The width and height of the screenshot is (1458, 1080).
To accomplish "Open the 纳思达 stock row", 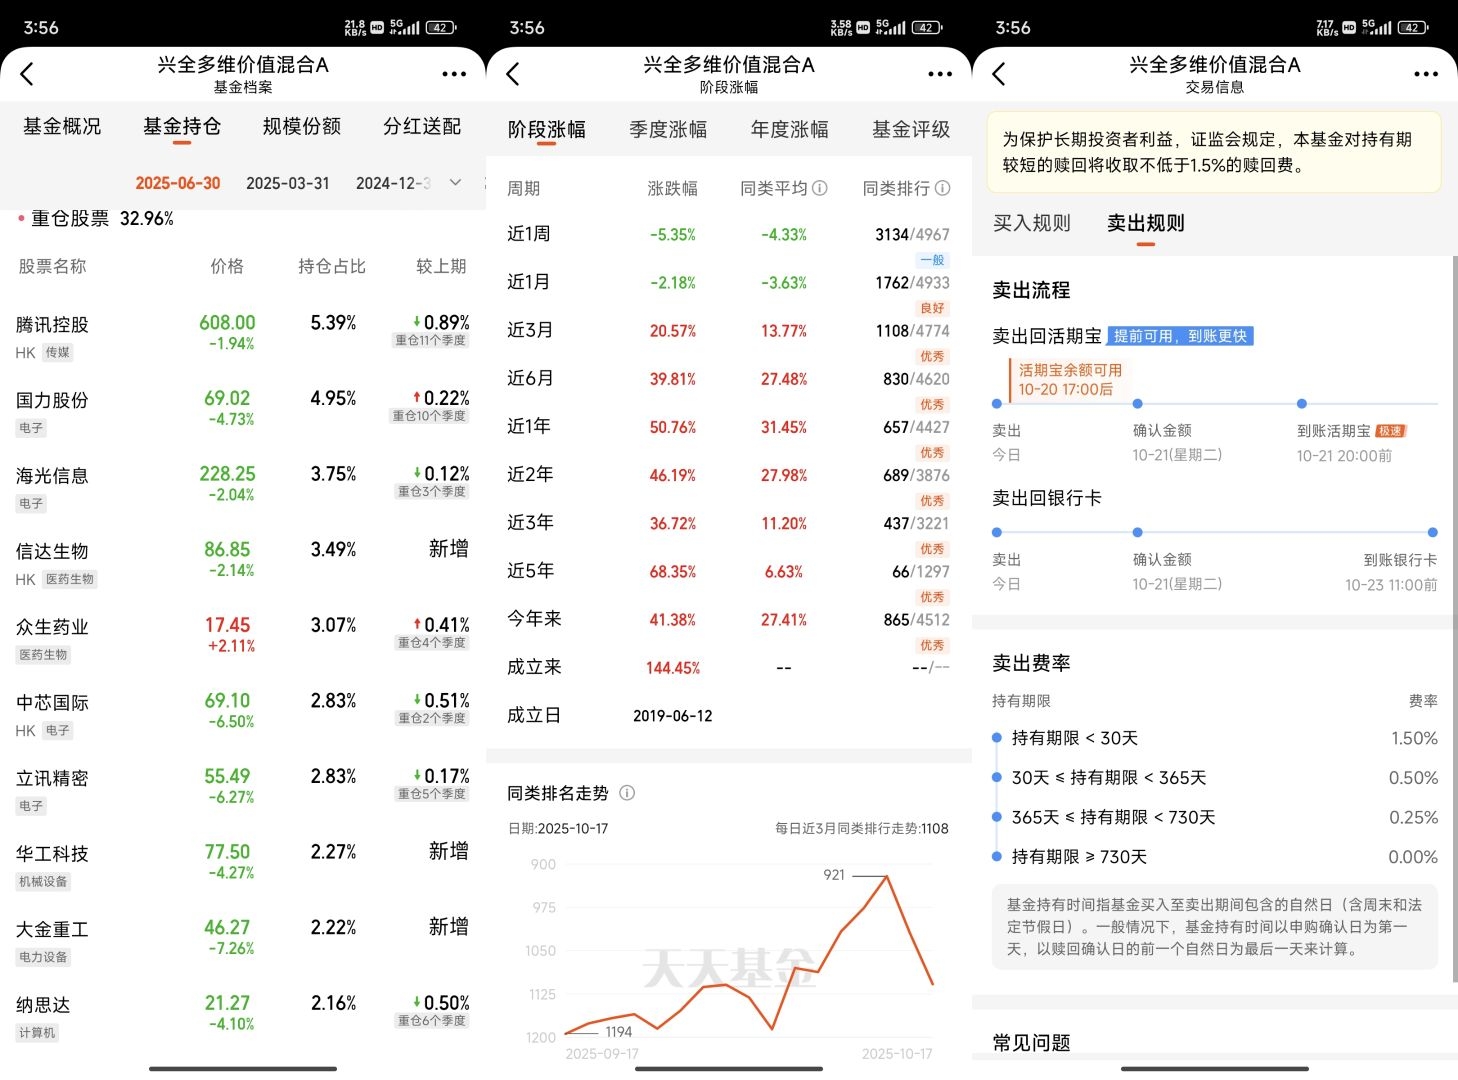I will pos(243,1017).
